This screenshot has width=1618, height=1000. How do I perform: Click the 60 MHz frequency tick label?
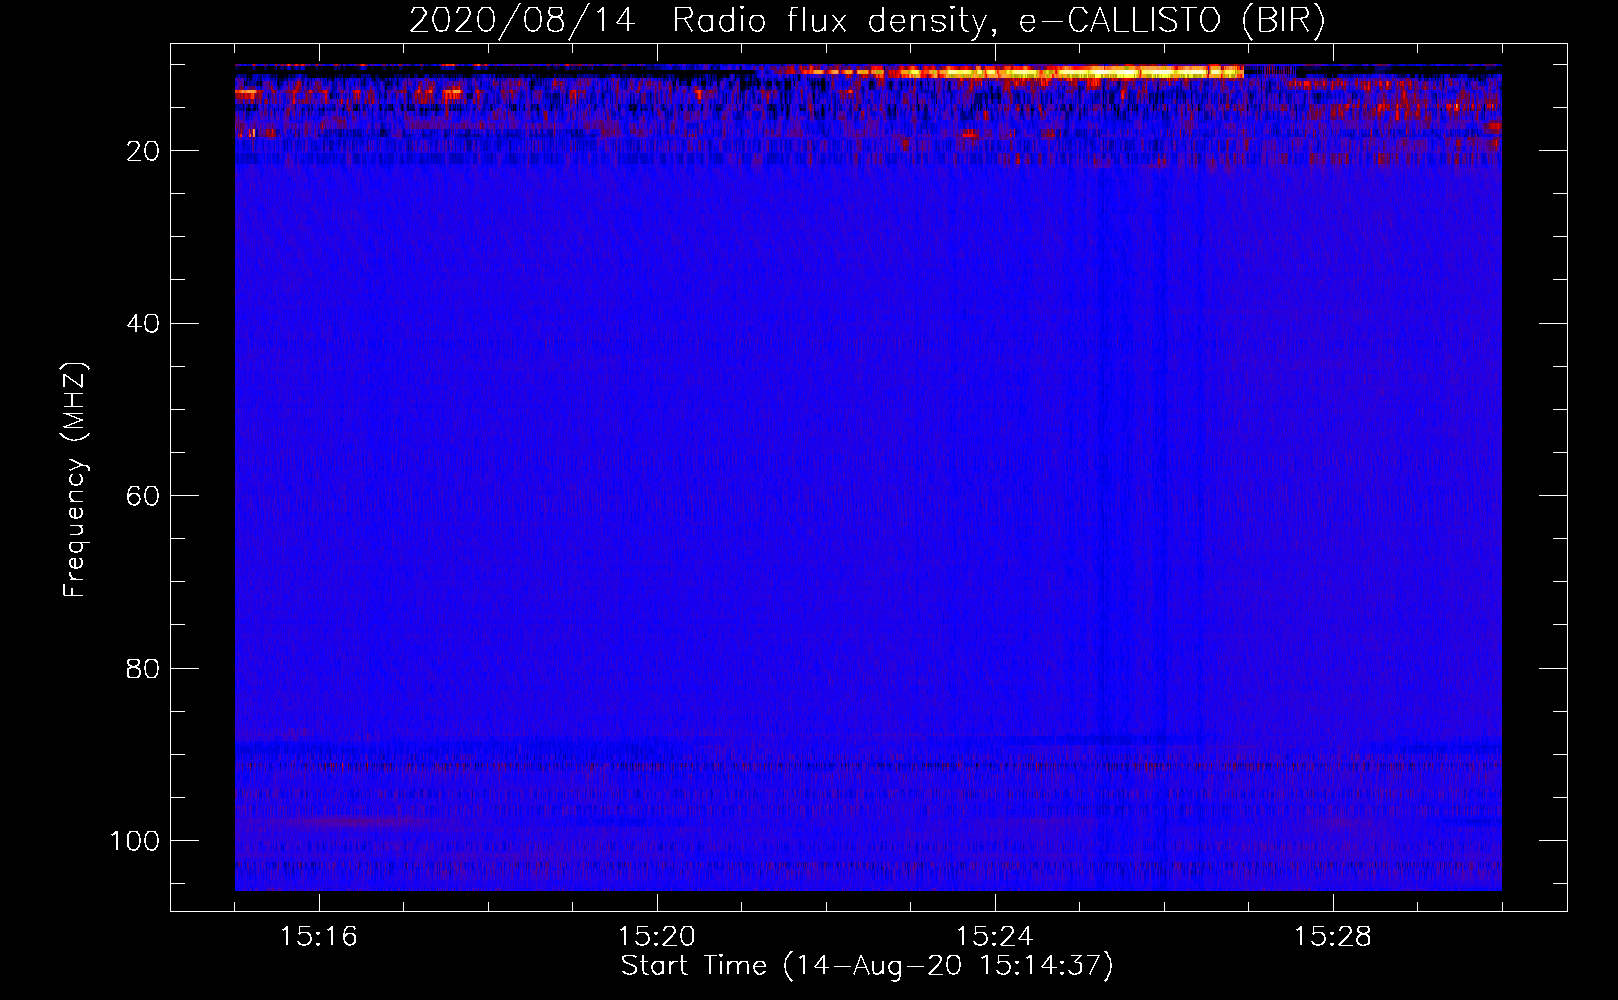[143, 496]
